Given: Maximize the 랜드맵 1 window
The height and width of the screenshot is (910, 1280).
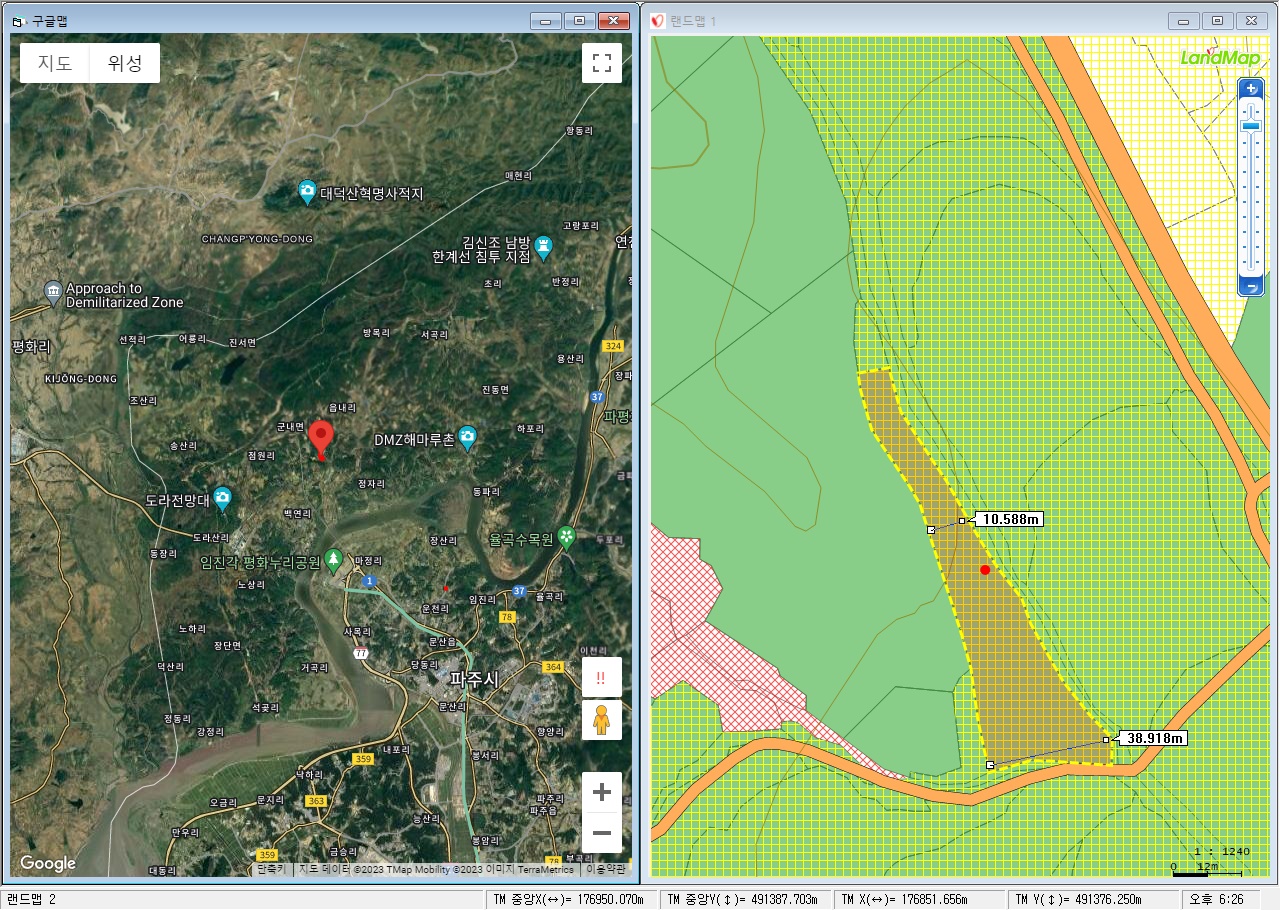Looking at the screenshot, I should [x=1217, y=21].
